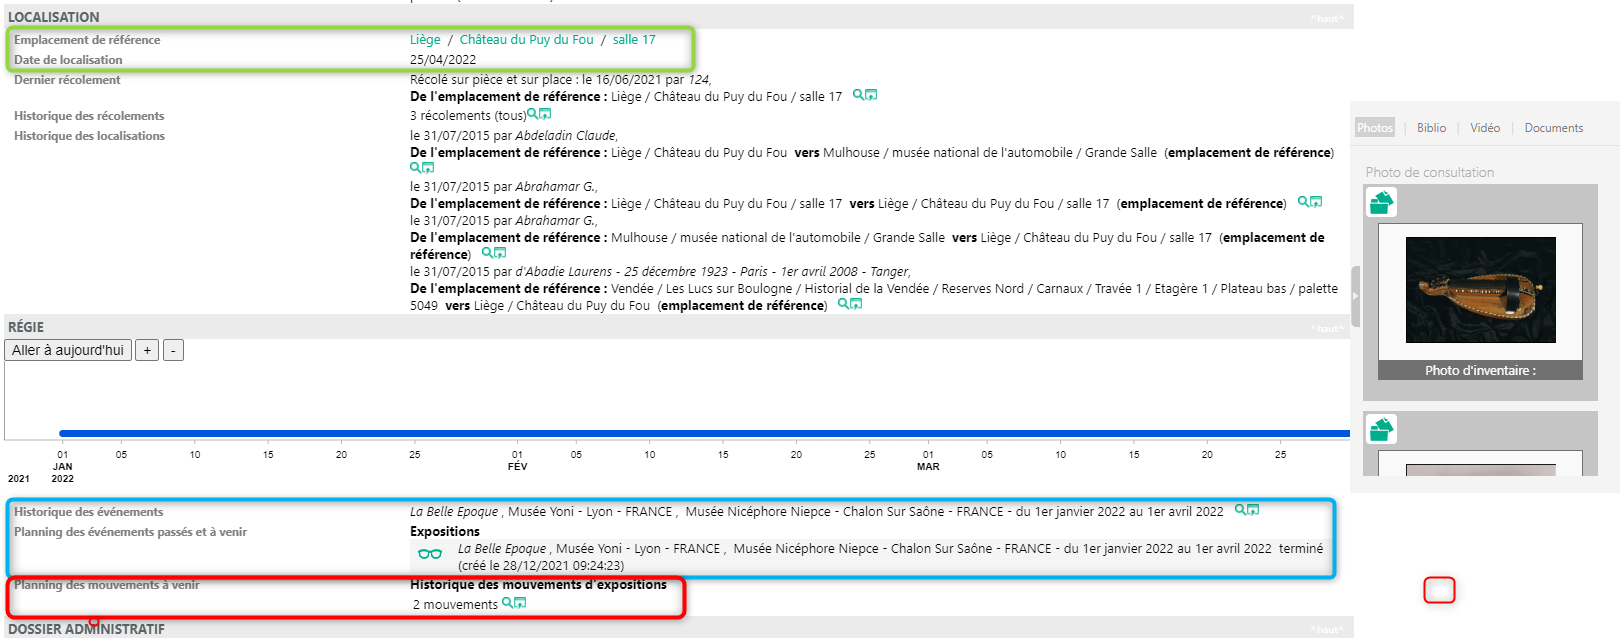Open the 'salle 17' location link
This screenshot has height=638, width=1620.
634,40
